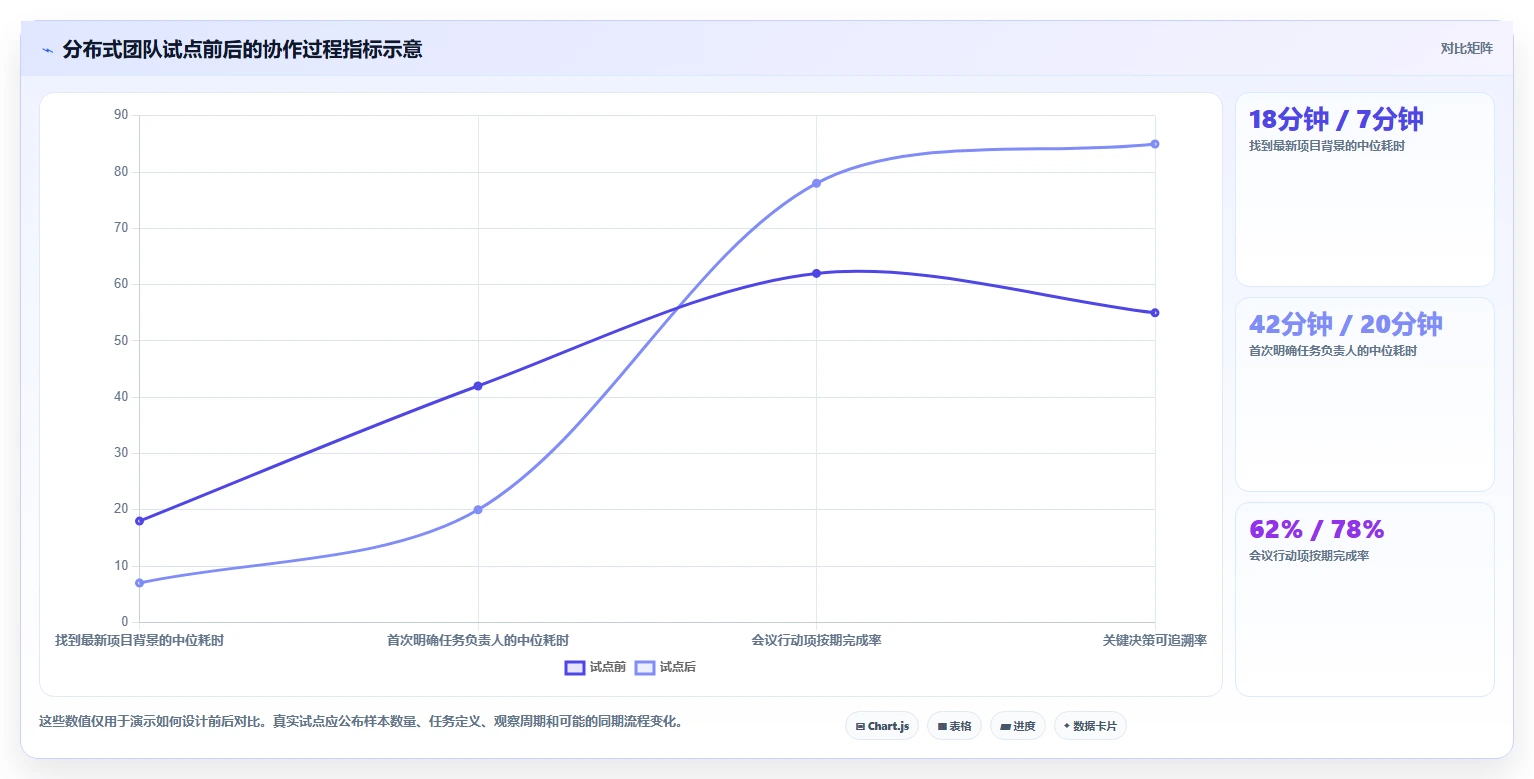Click the footnote starting 这些数值仅用于演示

[x=361, y=721]
